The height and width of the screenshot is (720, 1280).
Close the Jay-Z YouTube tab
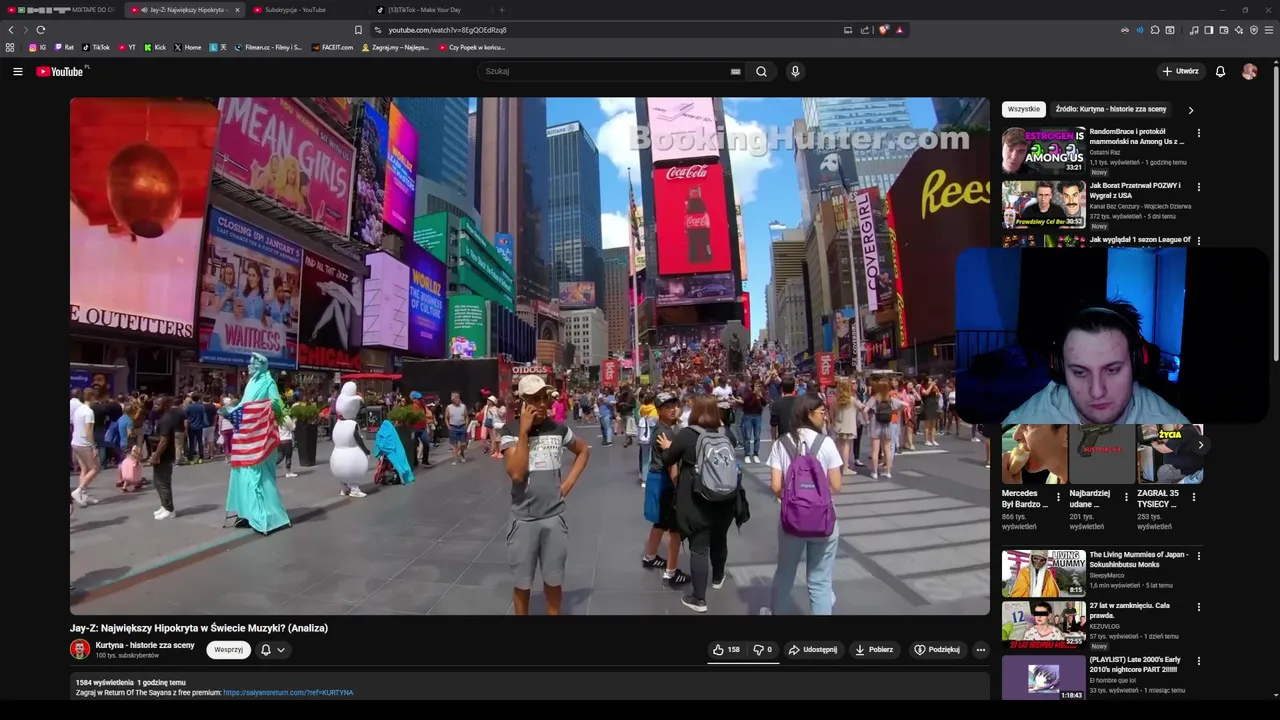(237, 10)
